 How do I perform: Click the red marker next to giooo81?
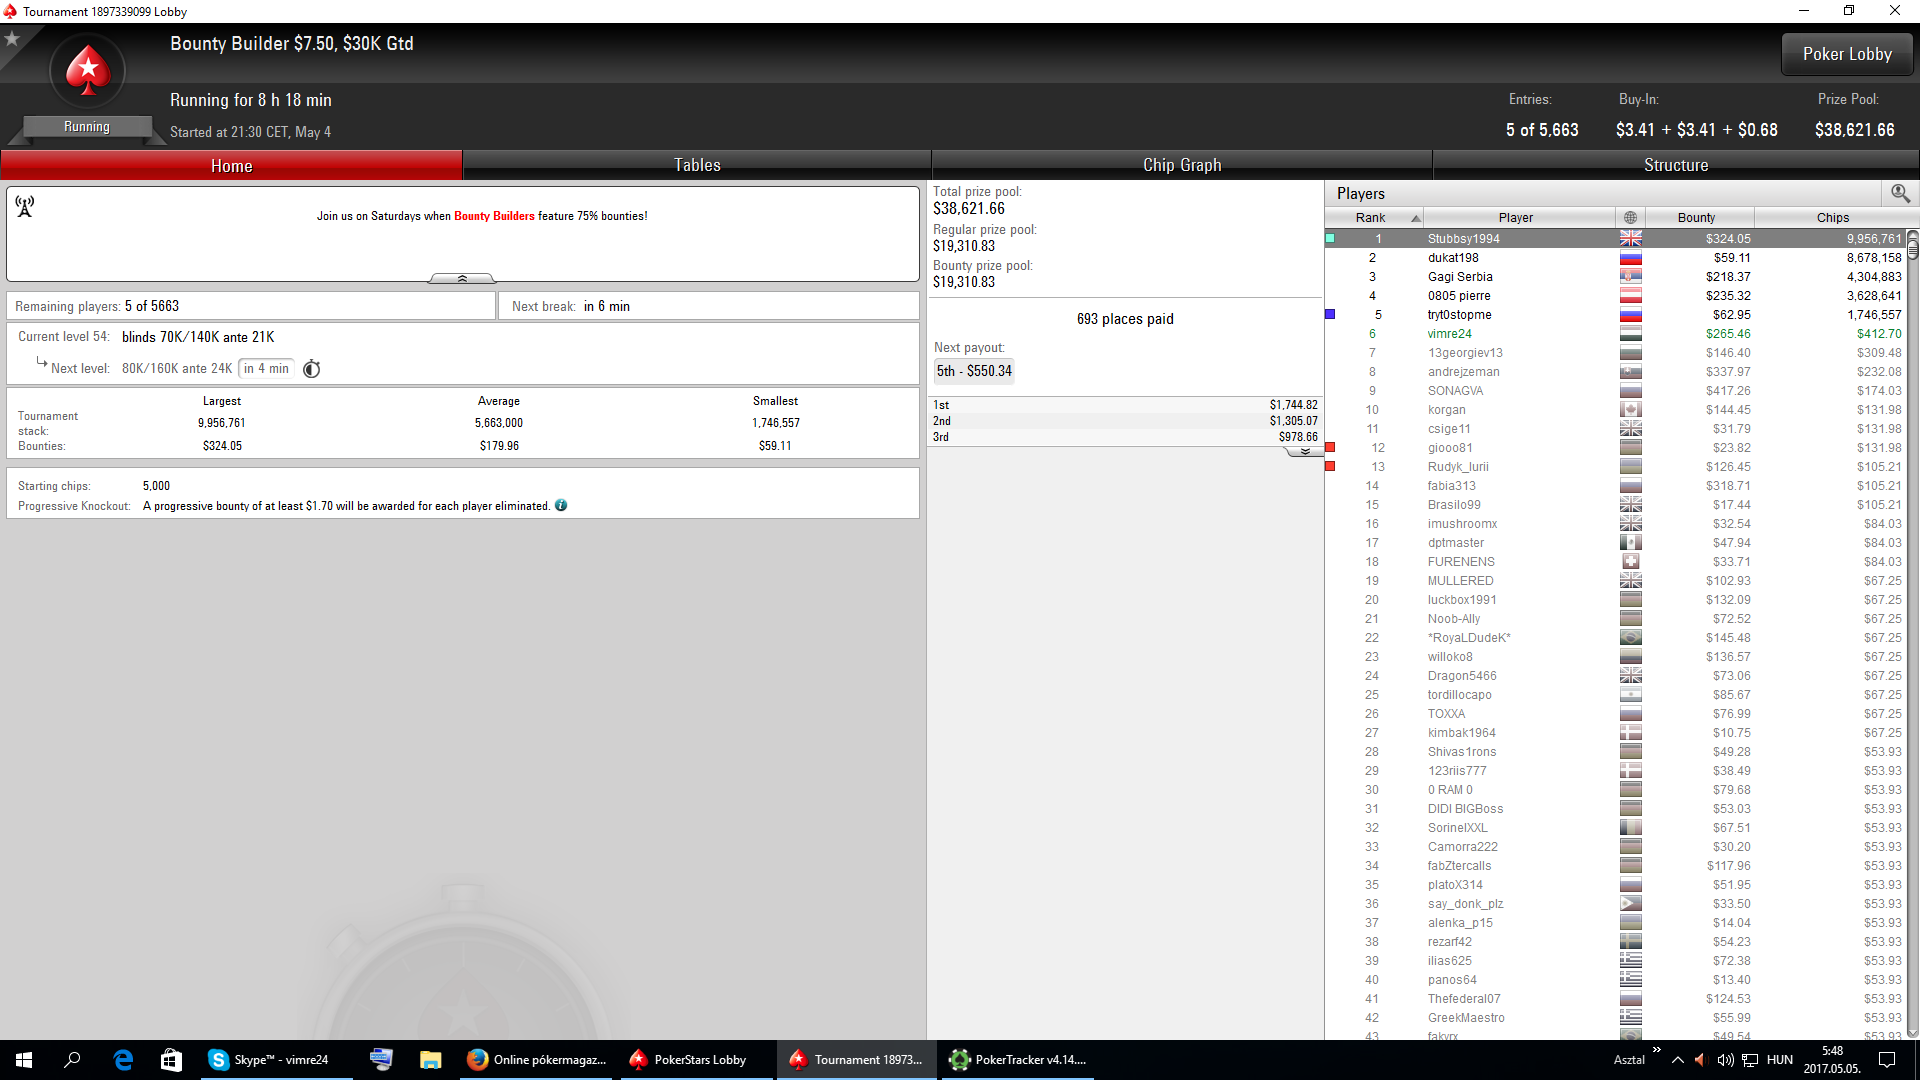tap(1330, 448)
